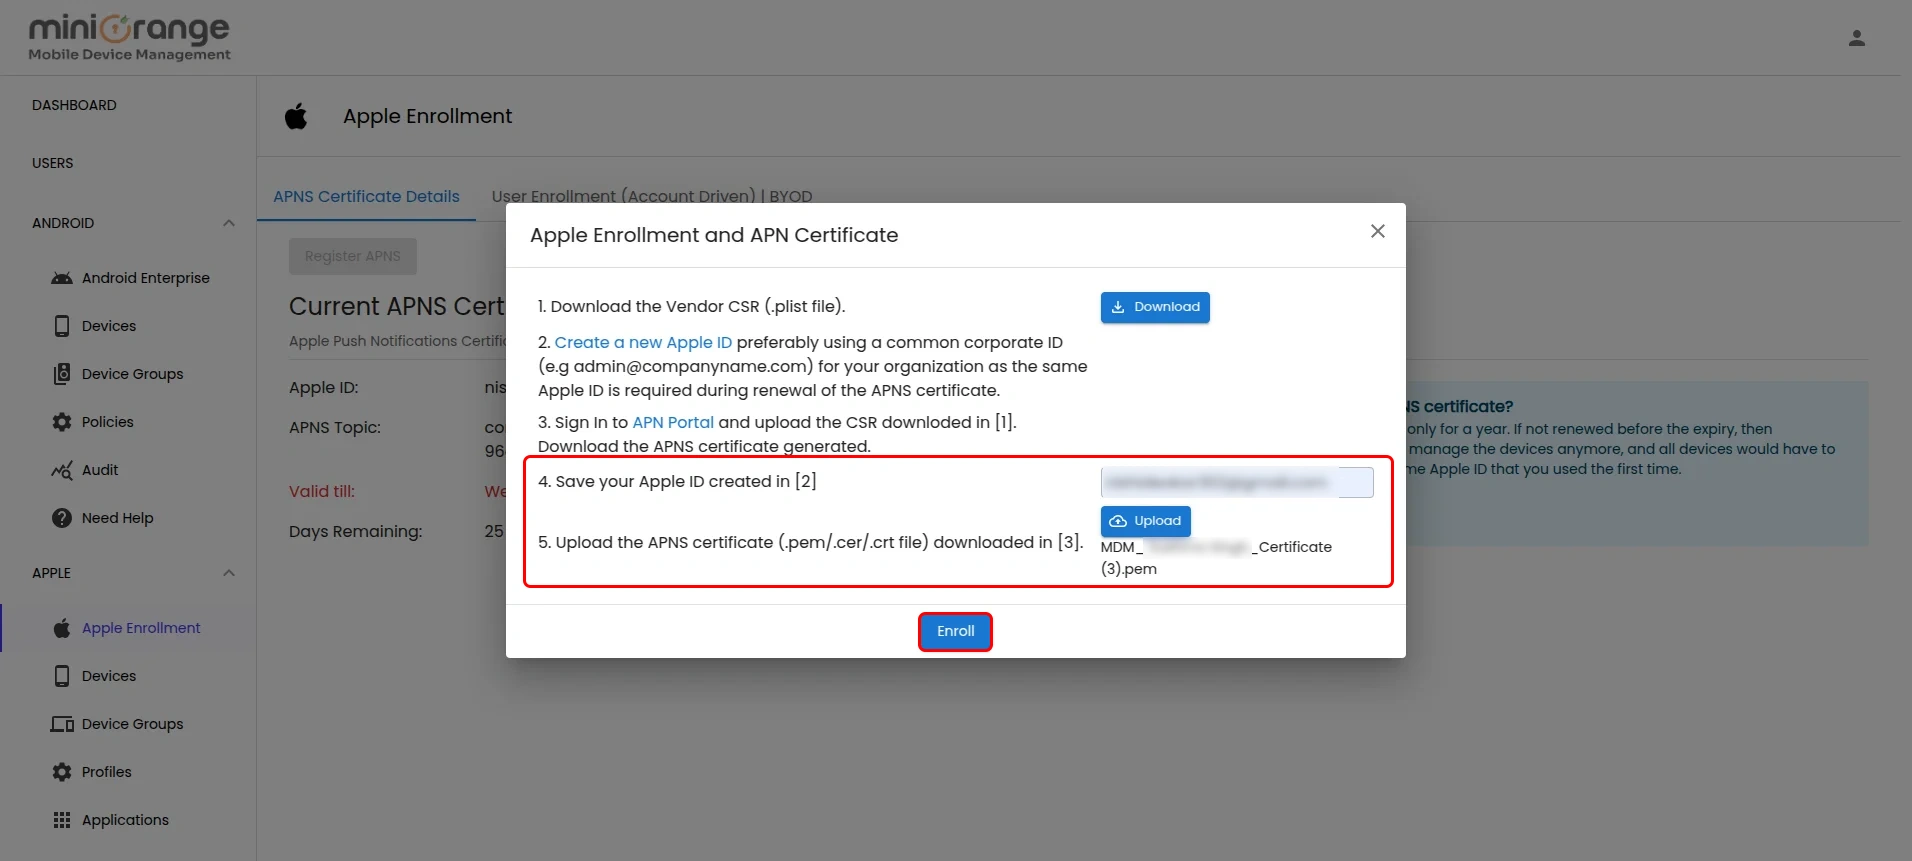Open User Enrollment (Account Driven) BYOD tab
Image resolution: width=1912 pixels, height=861 pixels.
click(x=651, y=195)
